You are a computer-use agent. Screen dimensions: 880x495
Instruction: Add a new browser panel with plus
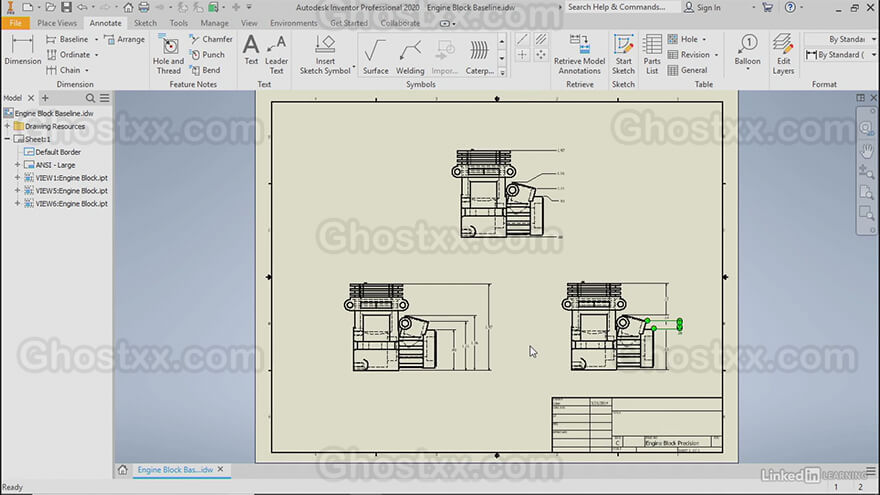[45, 98]
